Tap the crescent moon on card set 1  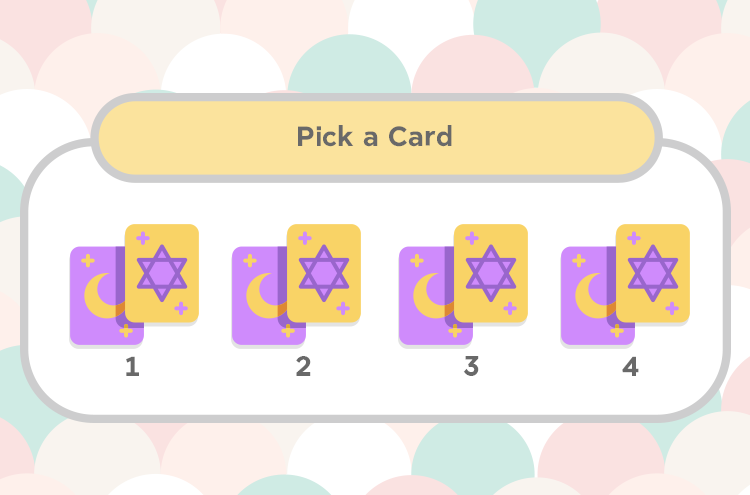pos(101,297)
